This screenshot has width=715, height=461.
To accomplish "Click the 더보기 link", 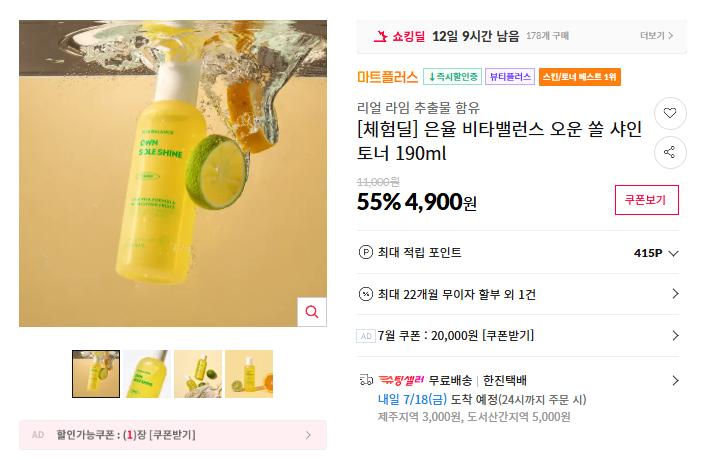I will point(657,36).
